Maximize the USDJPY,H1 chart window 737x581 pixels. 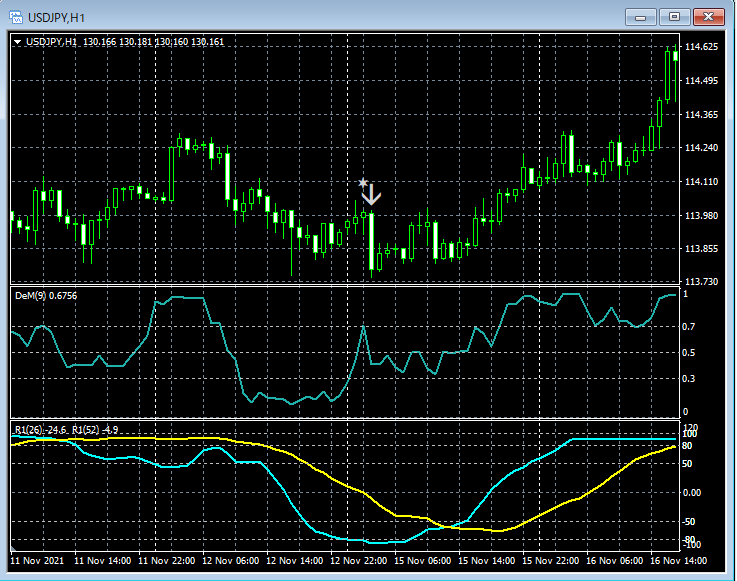674,17
